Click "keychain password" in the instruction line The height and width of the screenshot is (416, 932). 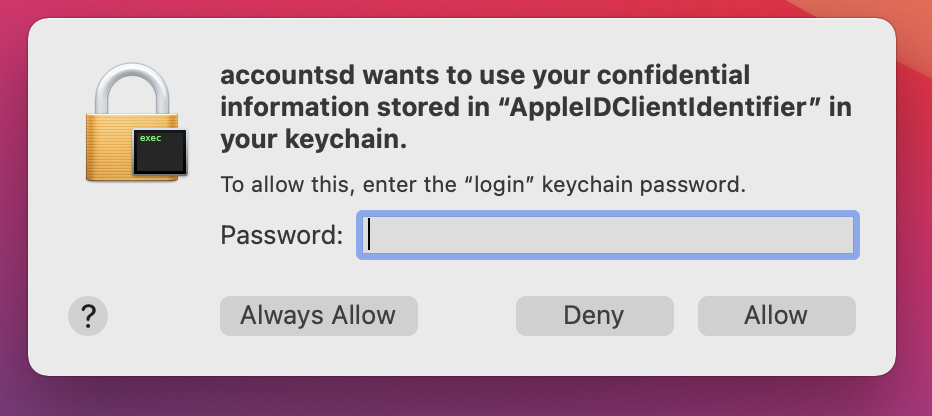[x=649, y=185]
